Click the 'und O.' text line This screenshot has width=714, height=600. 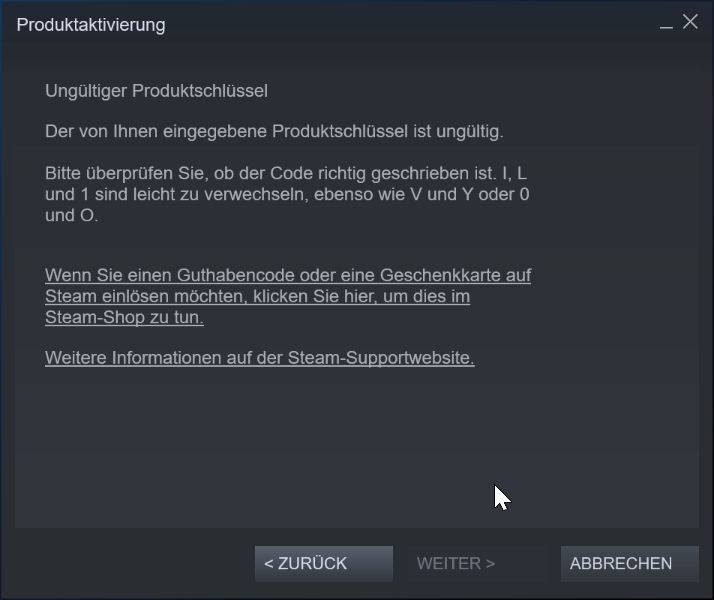point(71,215)
